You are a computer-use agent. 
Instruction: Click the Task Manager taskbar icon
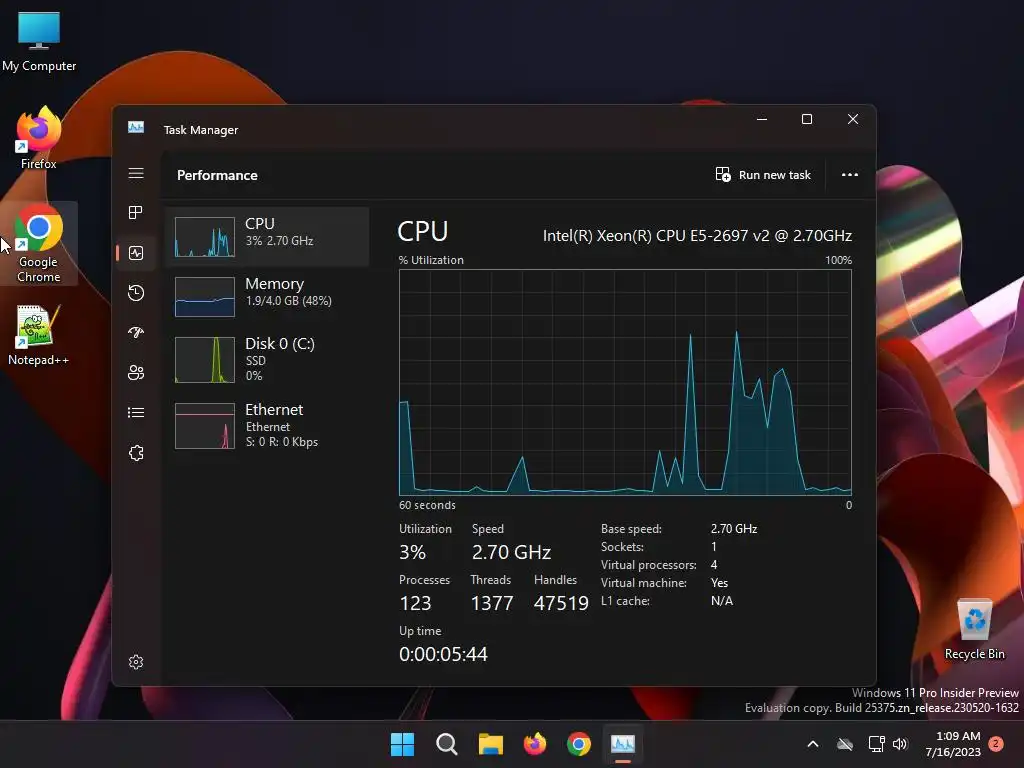point(623,744)
